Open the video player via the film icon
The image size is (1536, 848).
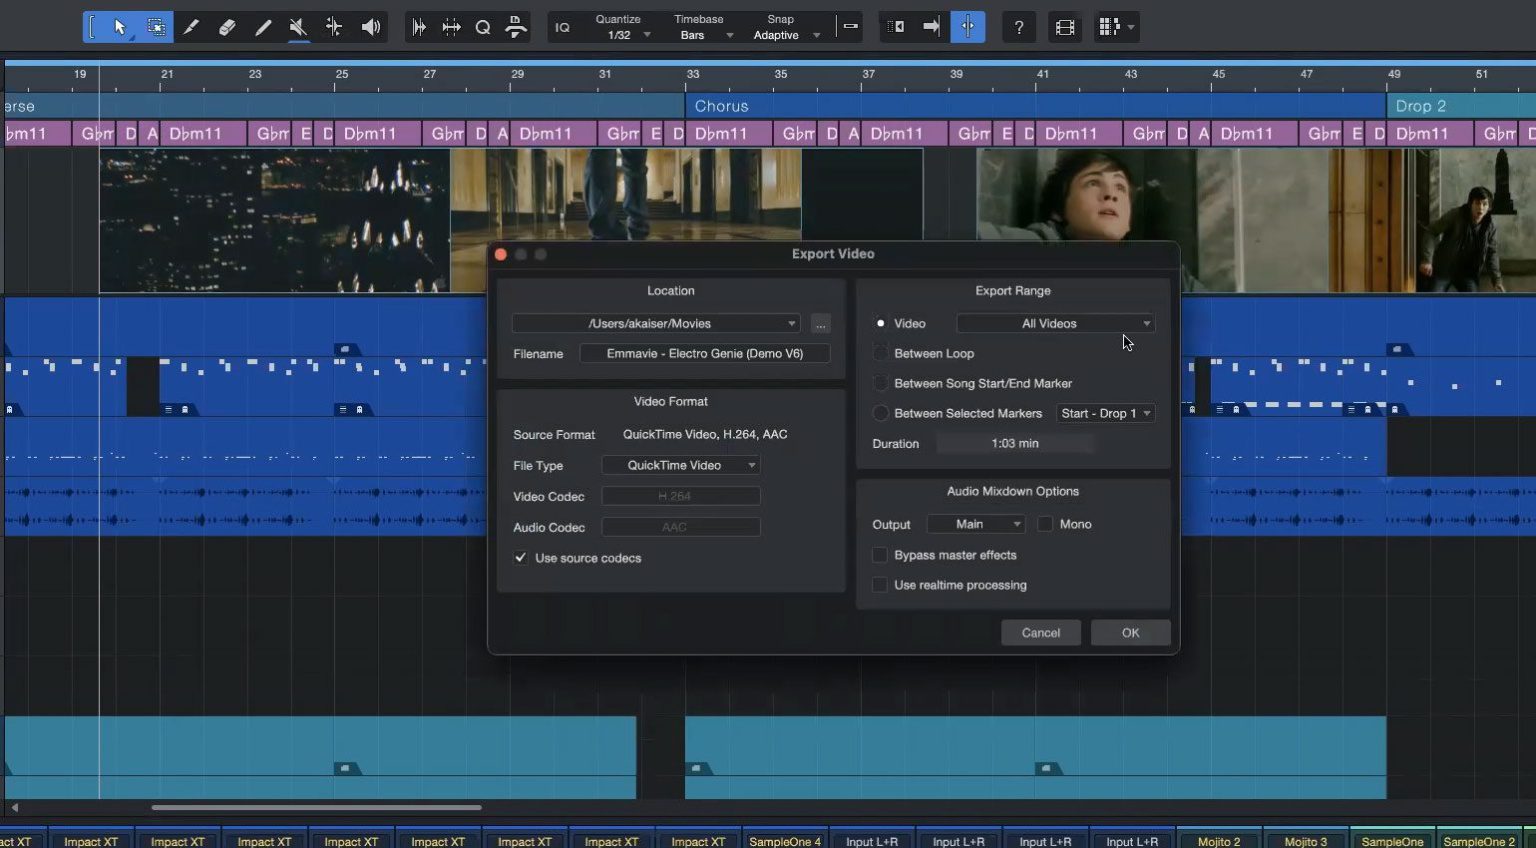[1064, 27]
